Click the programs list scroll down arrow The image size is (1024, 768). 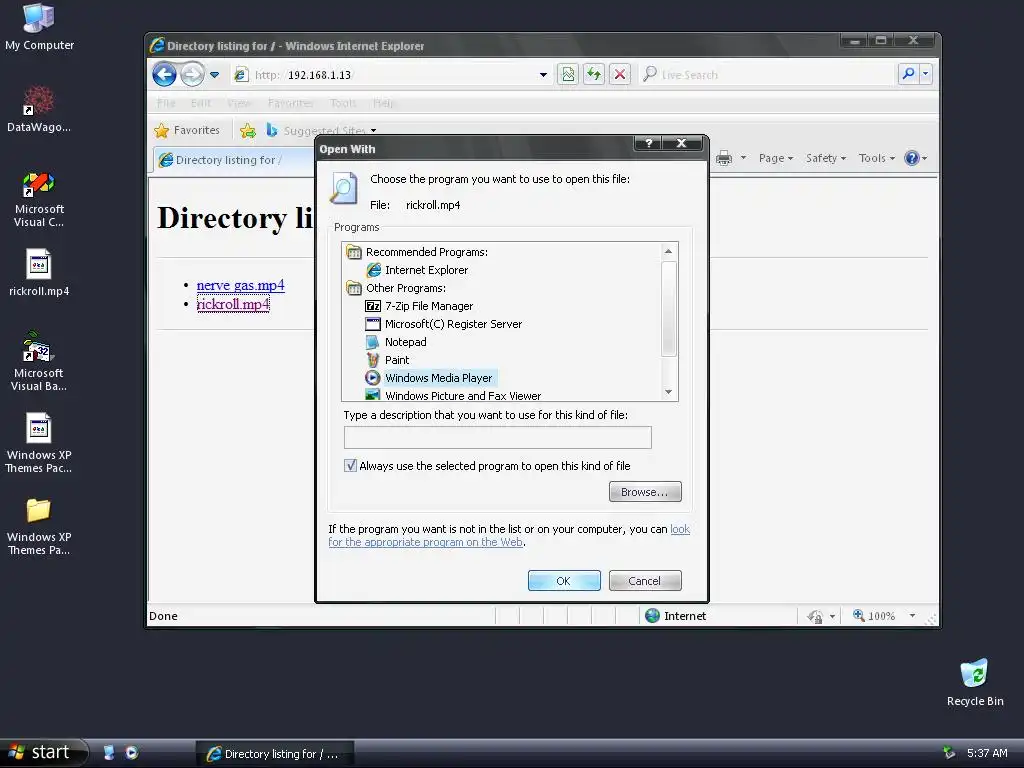668,392
